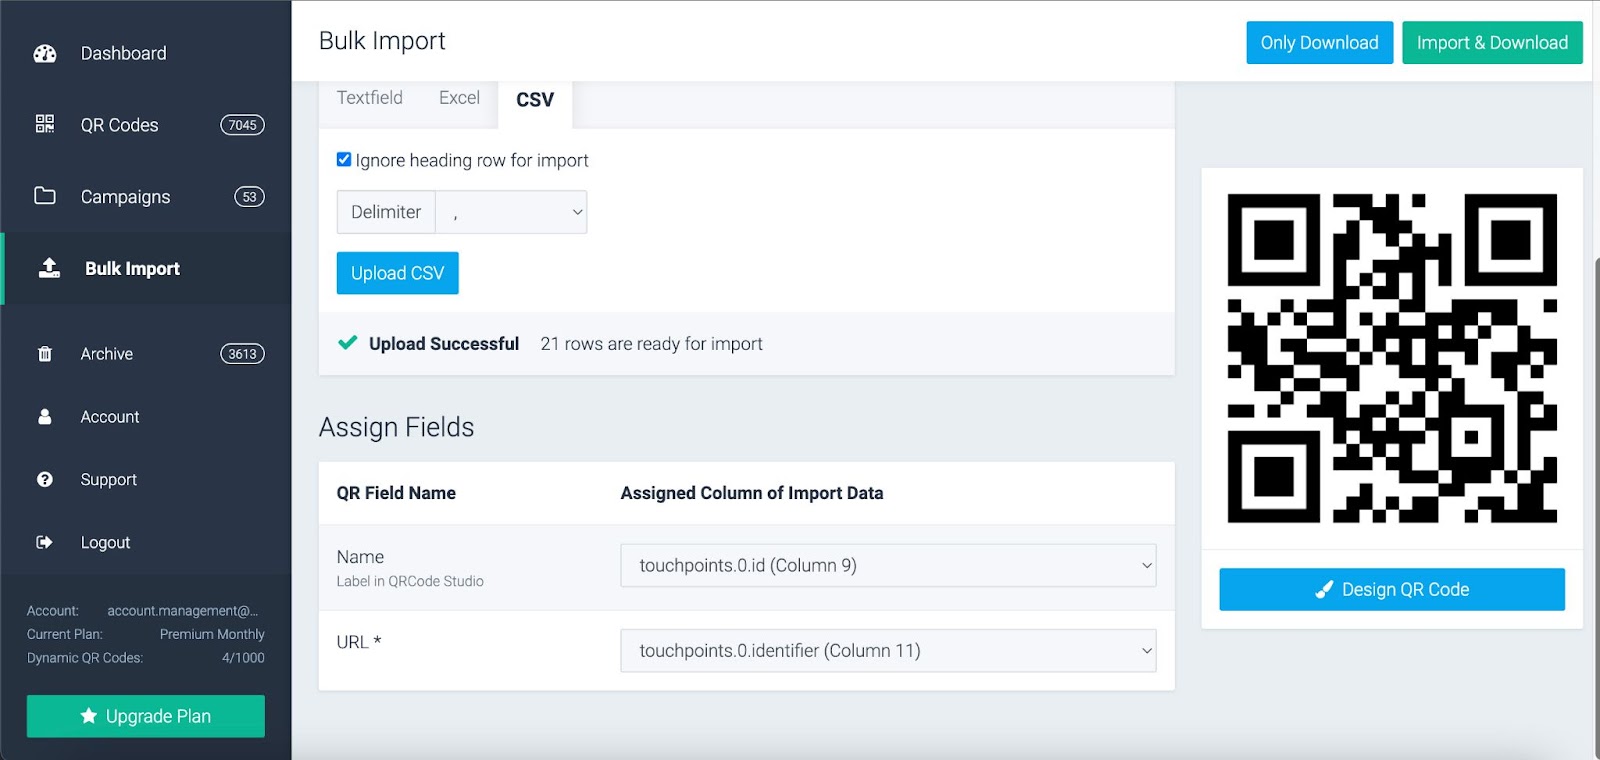Click the Upload CSV button
The height and width of the screenshot is (760, 1600).
(x=397, y=273)
